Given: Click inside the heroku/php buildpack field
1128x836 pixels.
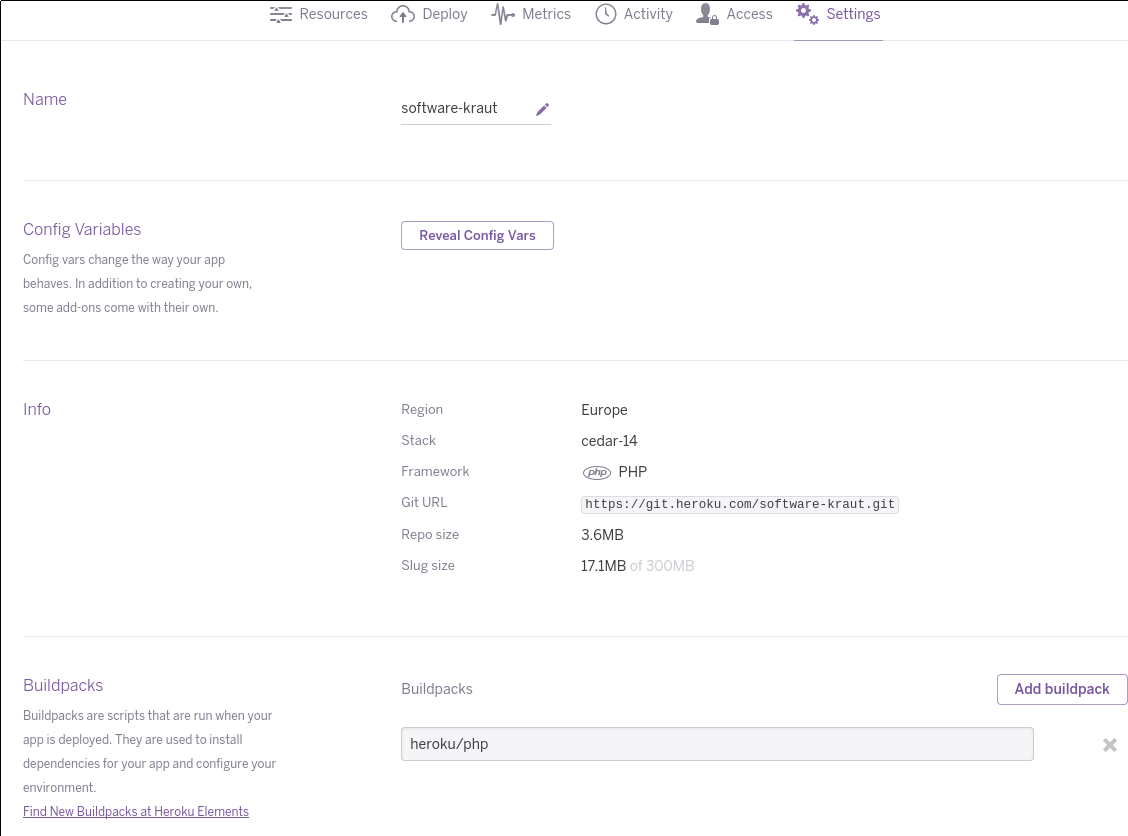Looking at the screenshot, I should tap(717, 744).
